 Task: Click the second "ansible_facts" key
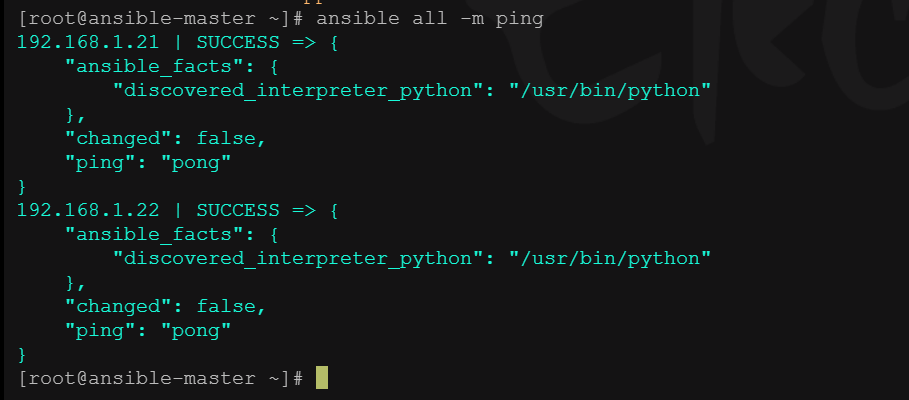coord(154,234)
